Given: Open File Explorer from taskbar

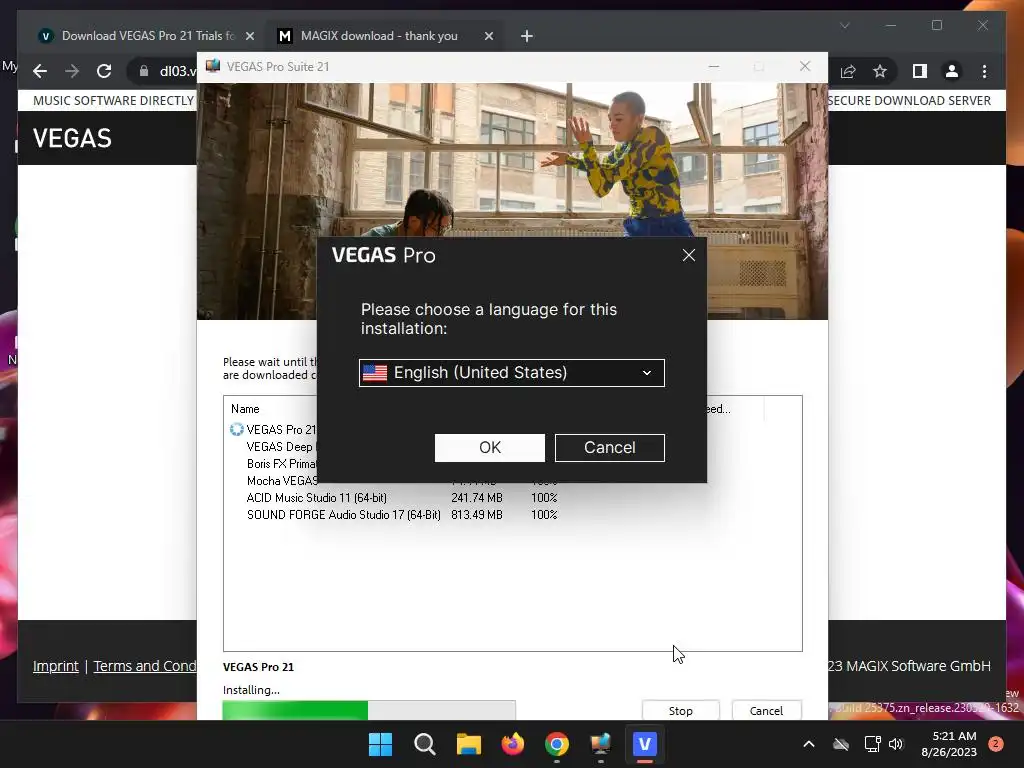Looking at the screenshot, I should click(468, 744).
